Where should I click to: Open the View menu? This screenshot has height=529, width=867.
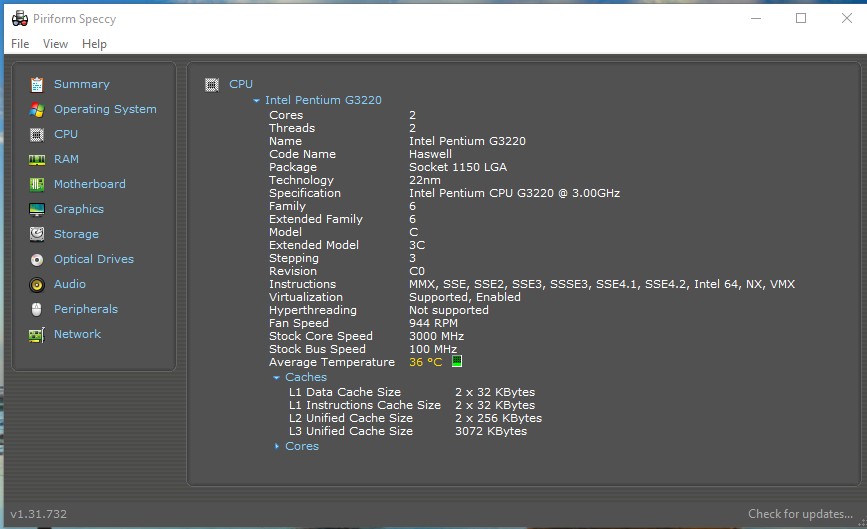click(55, 44)
